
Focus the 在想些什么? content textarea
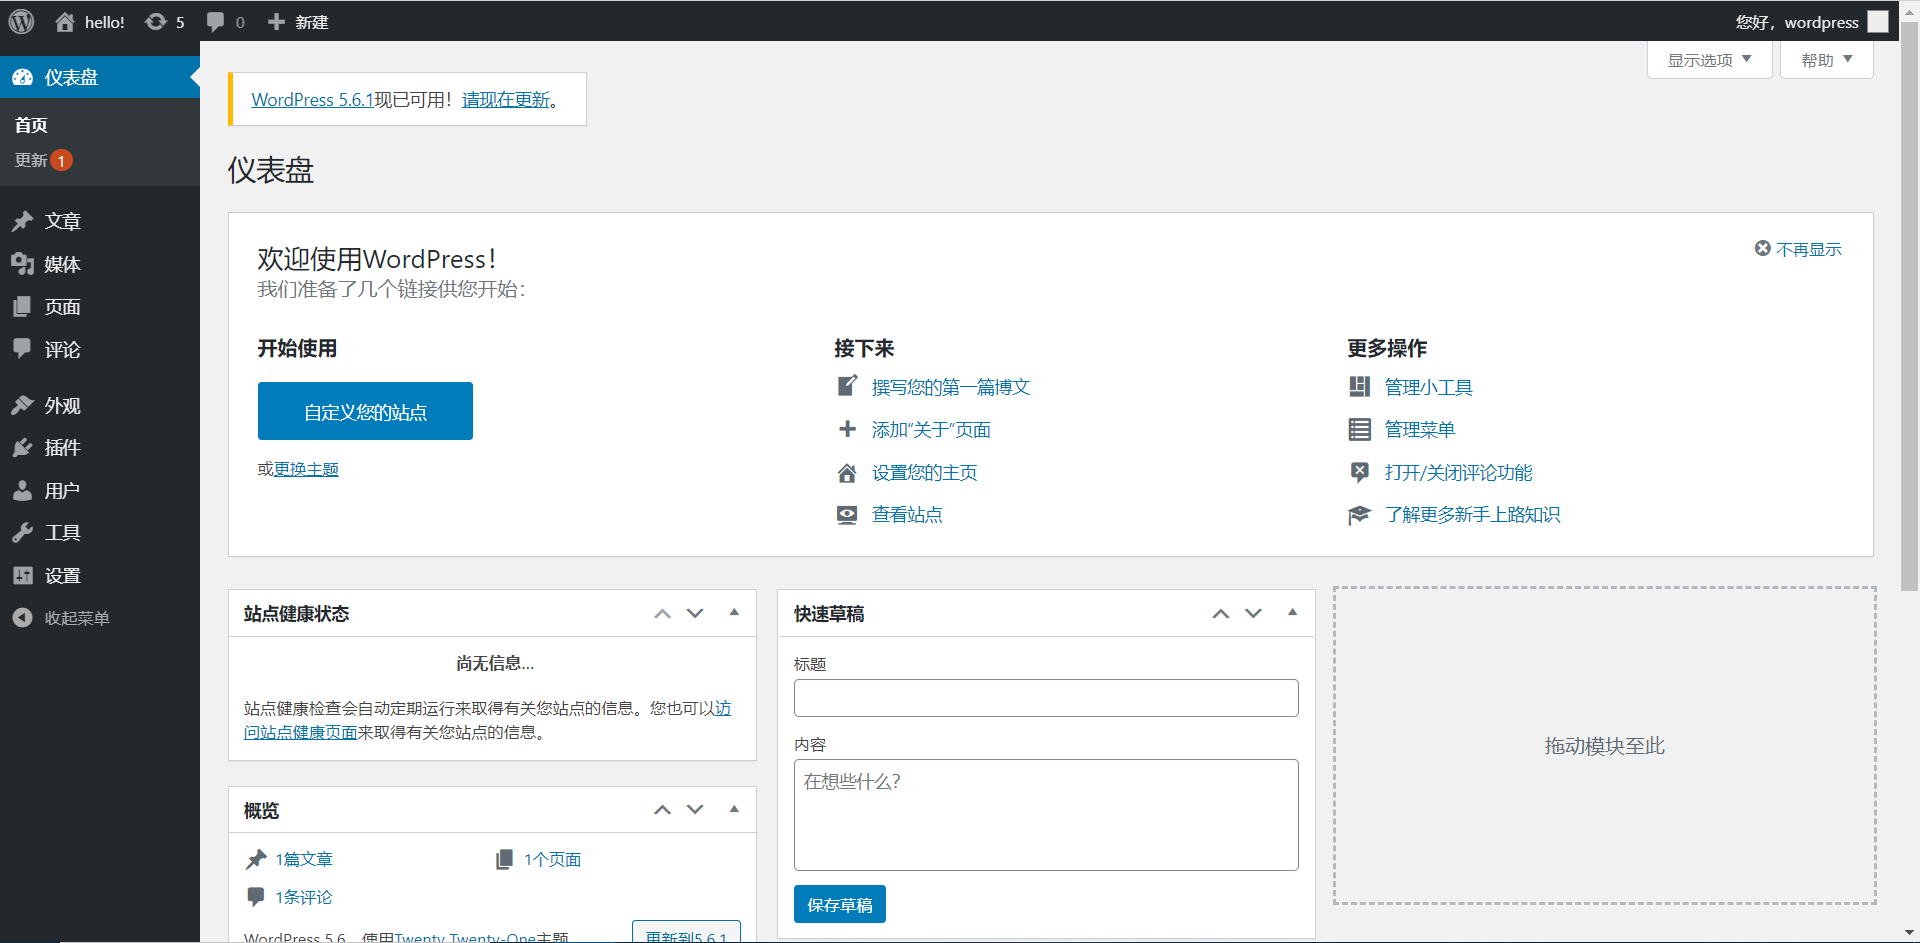(1046, 815)
